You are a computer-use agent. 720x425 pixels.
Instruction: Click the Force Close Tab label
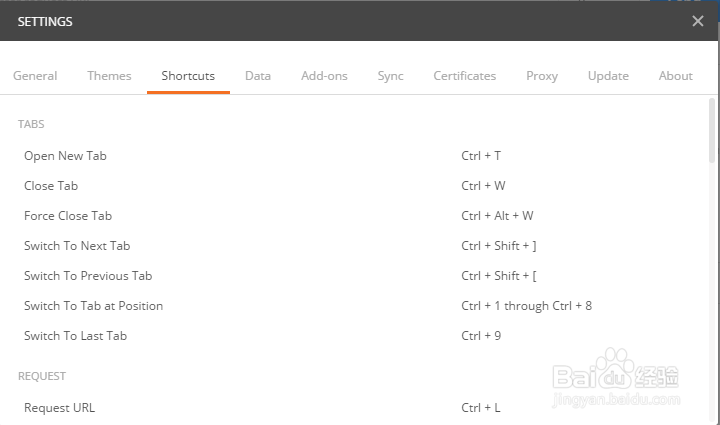click(x=68, y=216)
